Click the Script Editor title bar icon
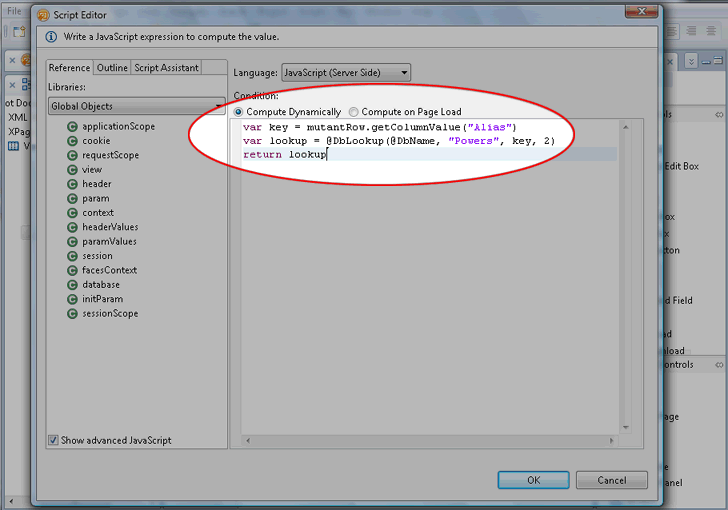Image resolution: width=728 pixels, height=510 pixels. point(43,15)
